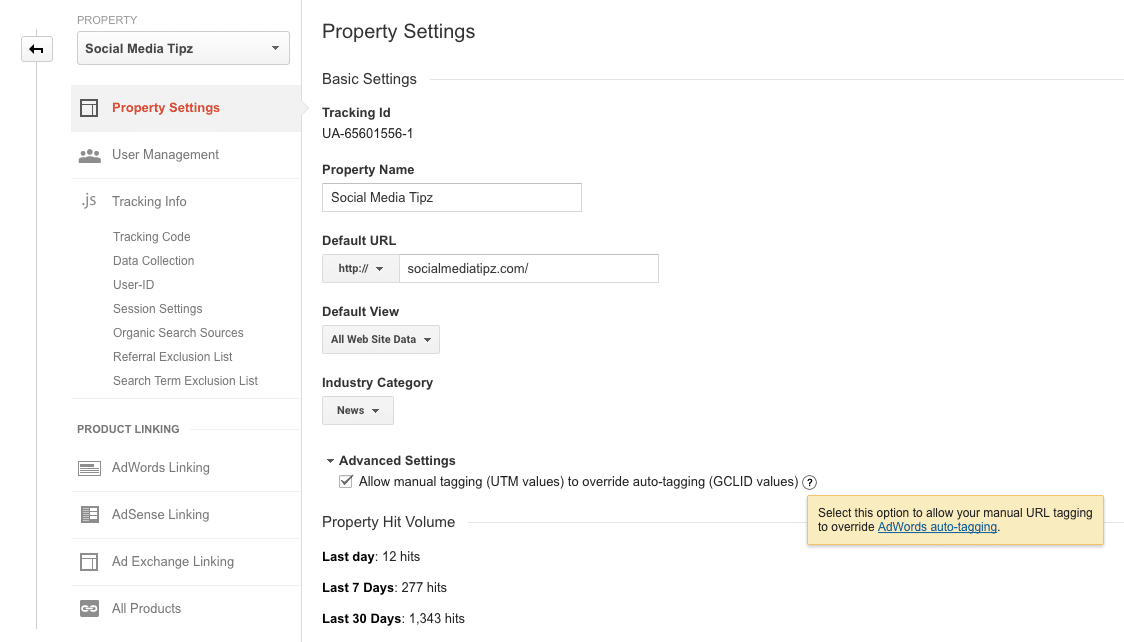Open AdWords Linking menu item

pos(186,468)
